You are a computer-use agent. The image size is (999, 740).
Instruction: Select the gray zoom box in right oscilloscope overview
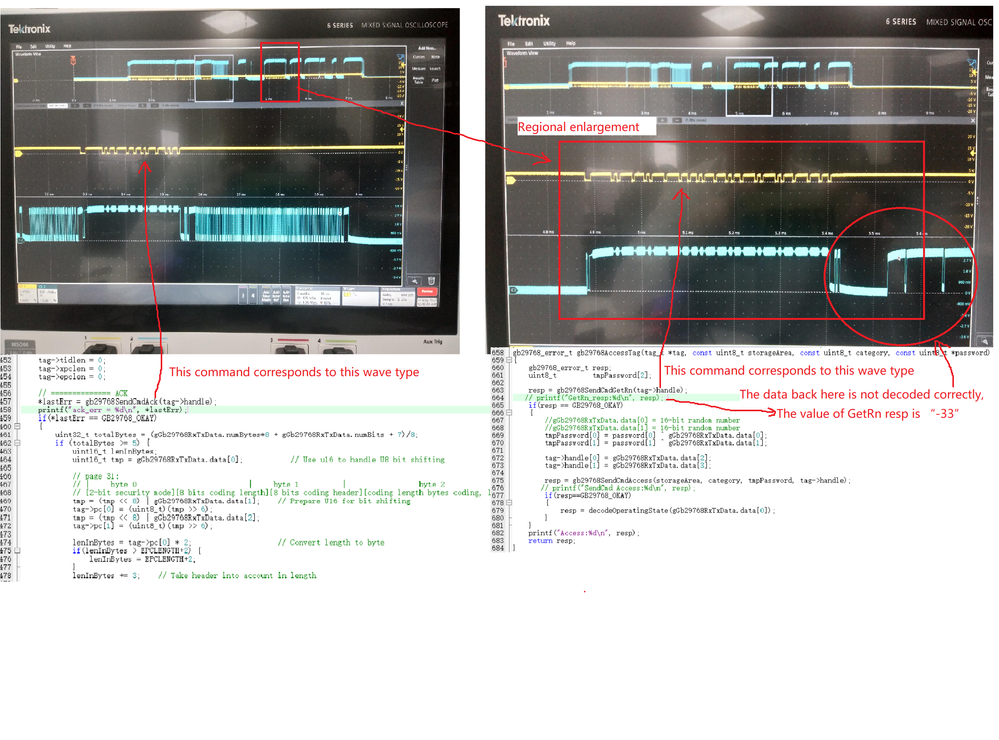(749, 86)
